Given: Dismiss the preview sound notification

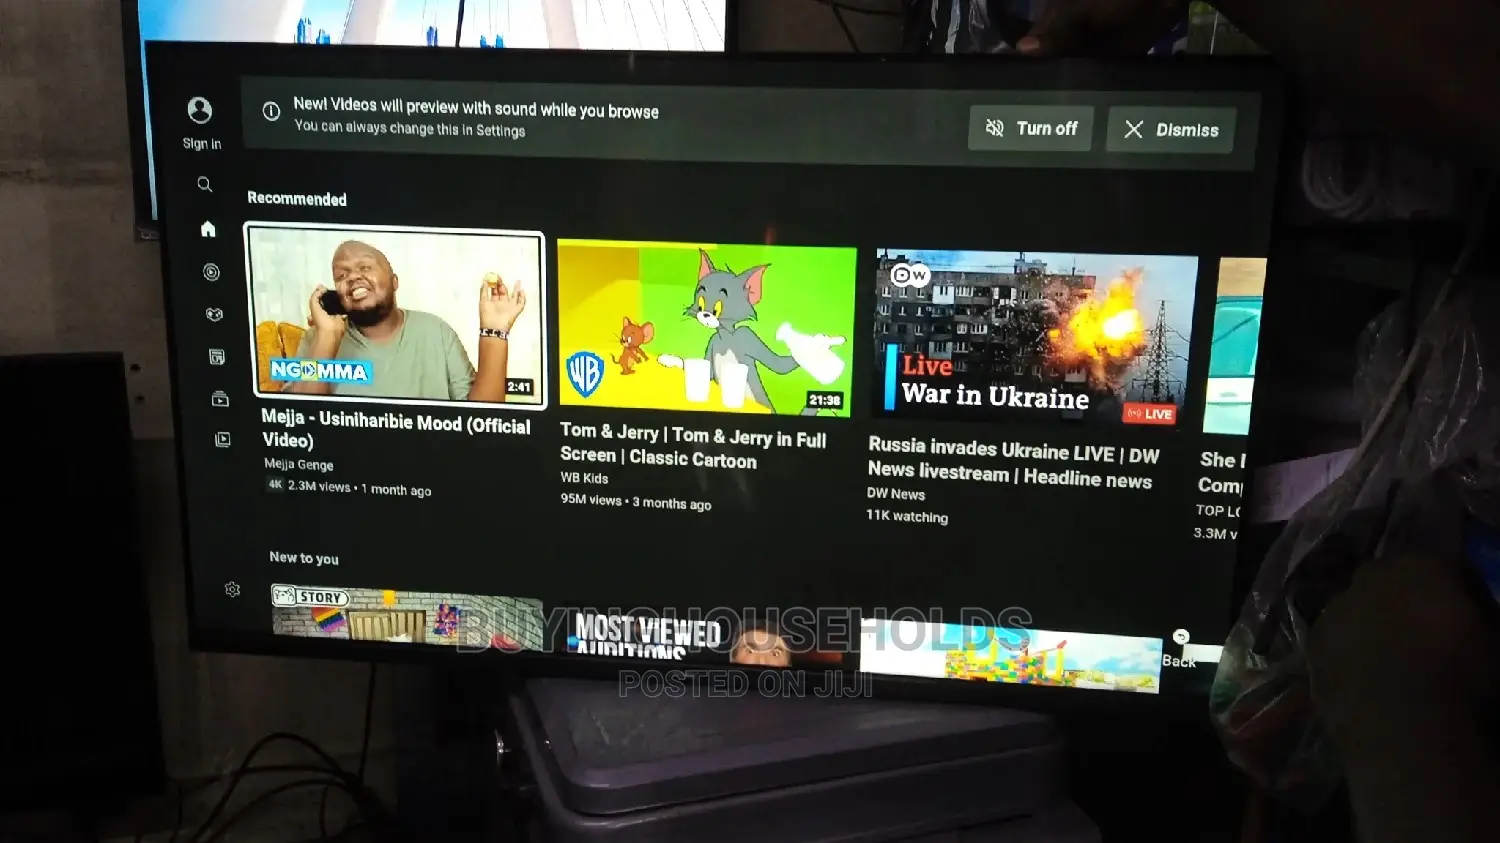Looking at the screenshot, I should pyautogui.click(x=1171, y=130).
